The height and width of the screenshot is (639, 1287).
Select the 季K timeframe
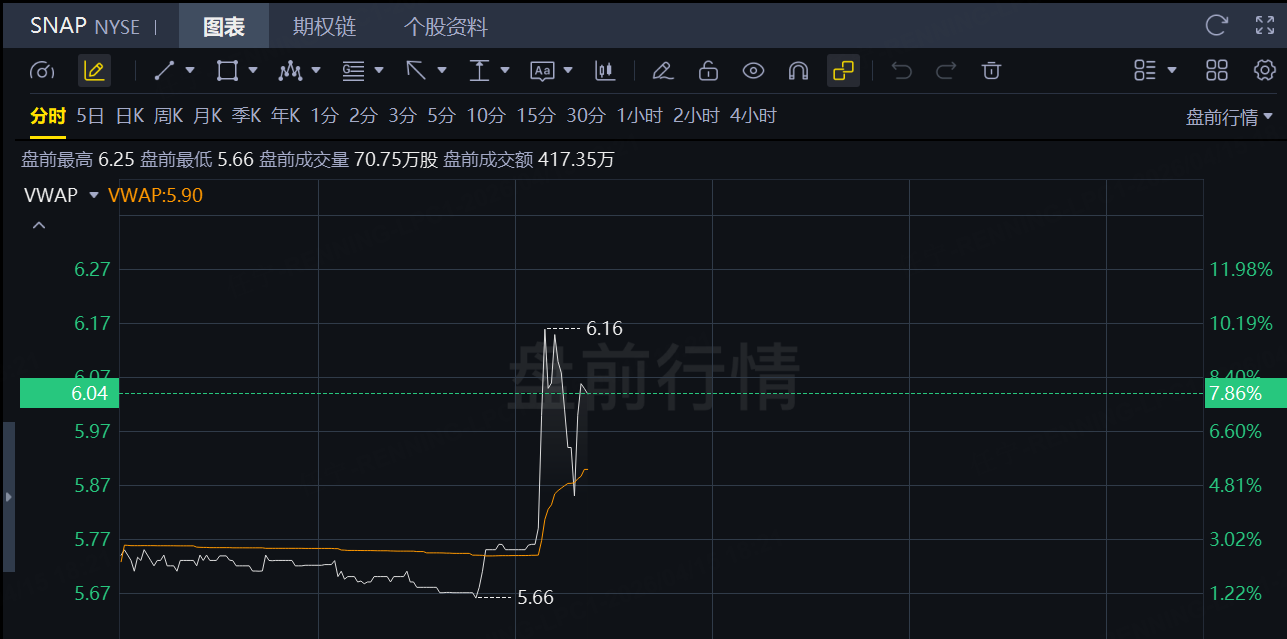click(x=246, y=116)
